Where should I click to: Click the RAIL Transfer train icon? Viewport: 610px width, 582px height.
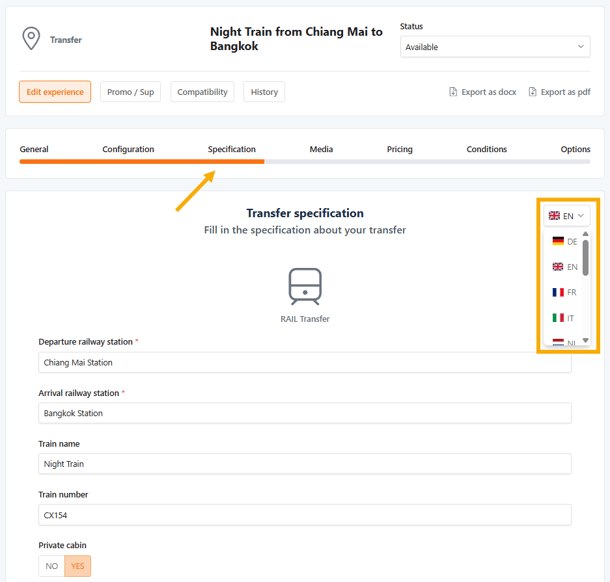[305, 286]
